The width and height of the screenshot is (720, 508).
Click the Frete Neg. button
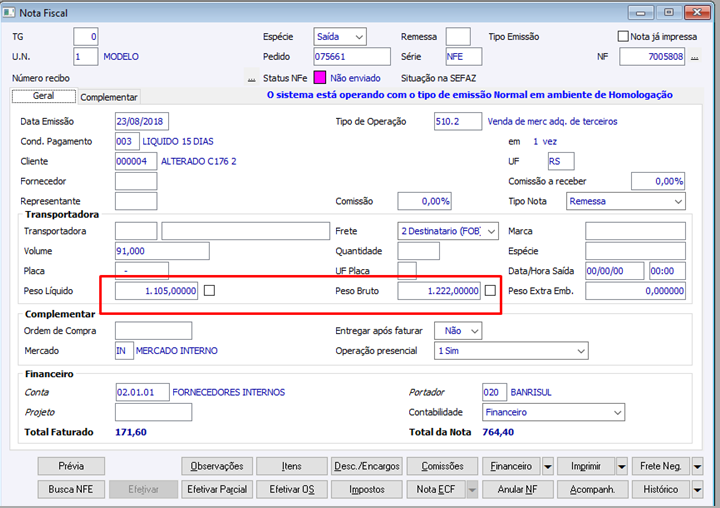[661, 466]
